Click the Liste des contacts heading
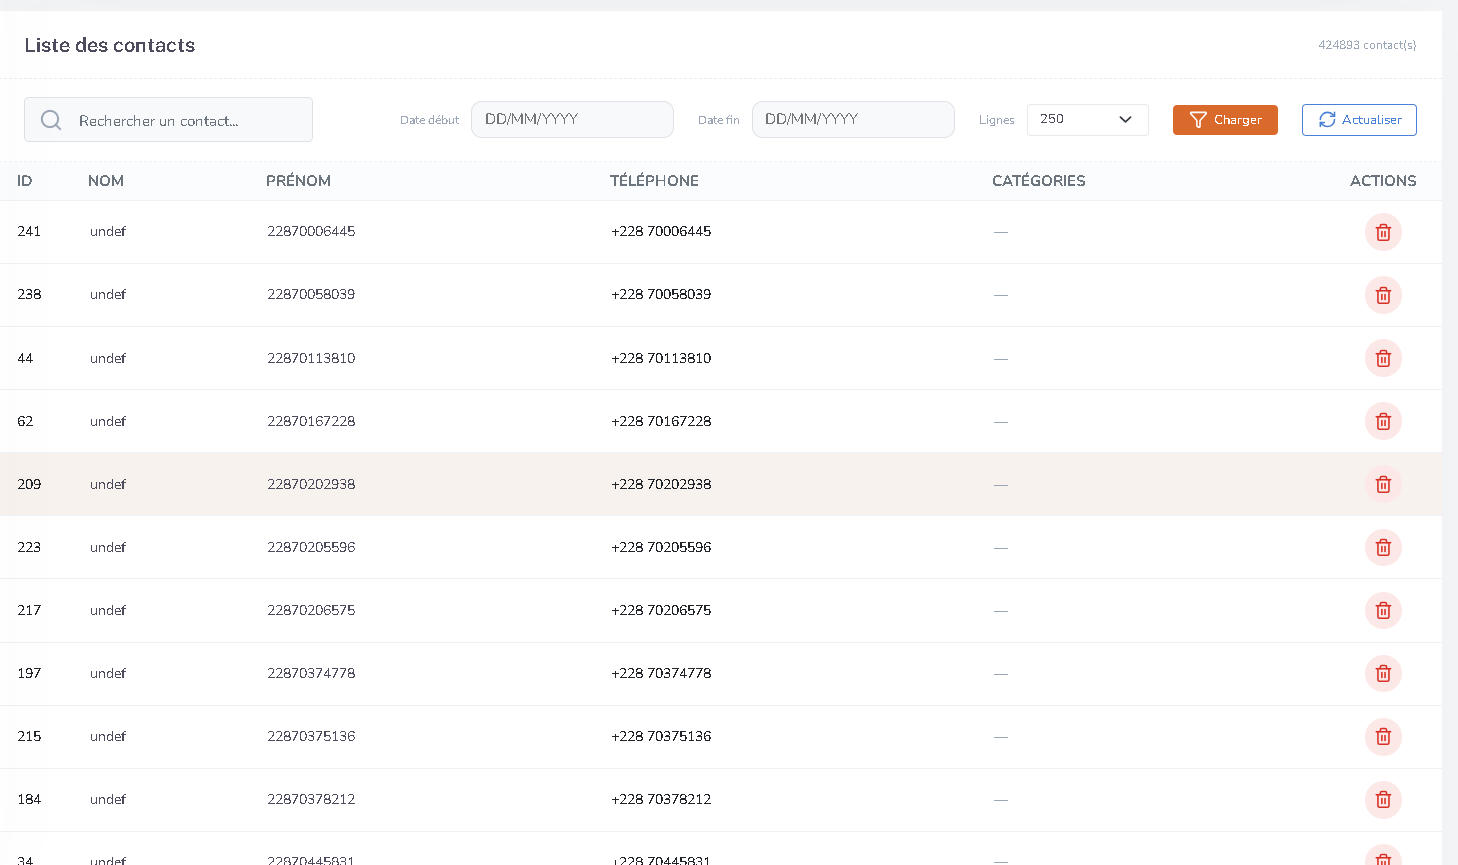This screenshot has height=865, width=1458. pyautogui.click(x=110, y=45)
